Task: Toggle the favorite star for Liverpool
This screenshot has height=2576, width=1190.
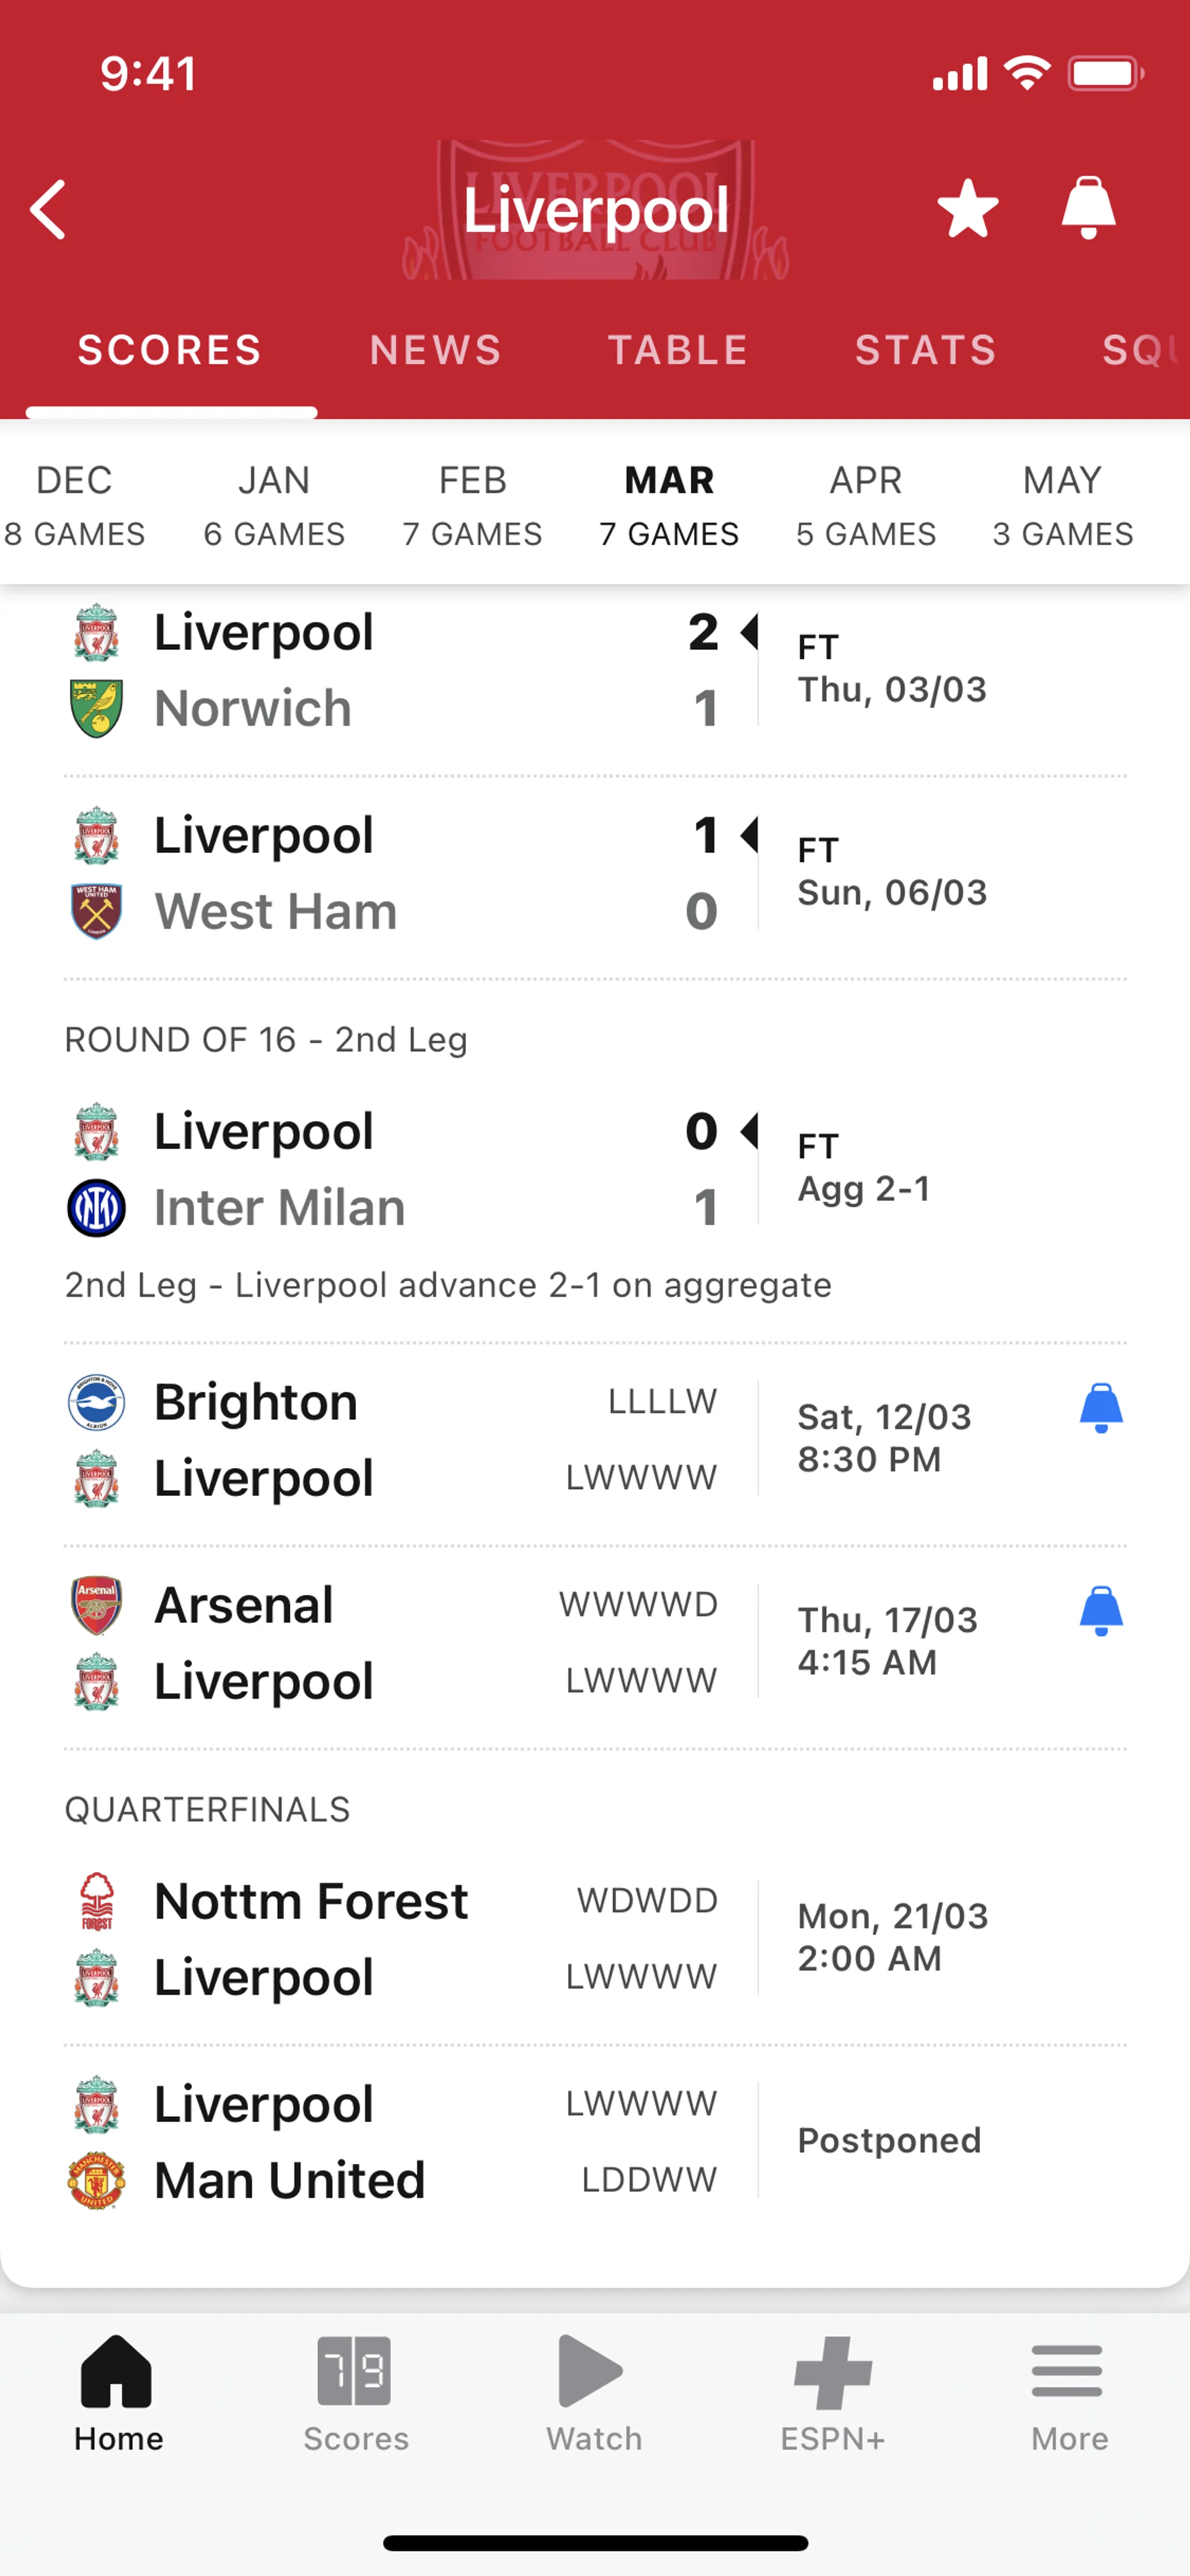Action: (x=967, y=209)
